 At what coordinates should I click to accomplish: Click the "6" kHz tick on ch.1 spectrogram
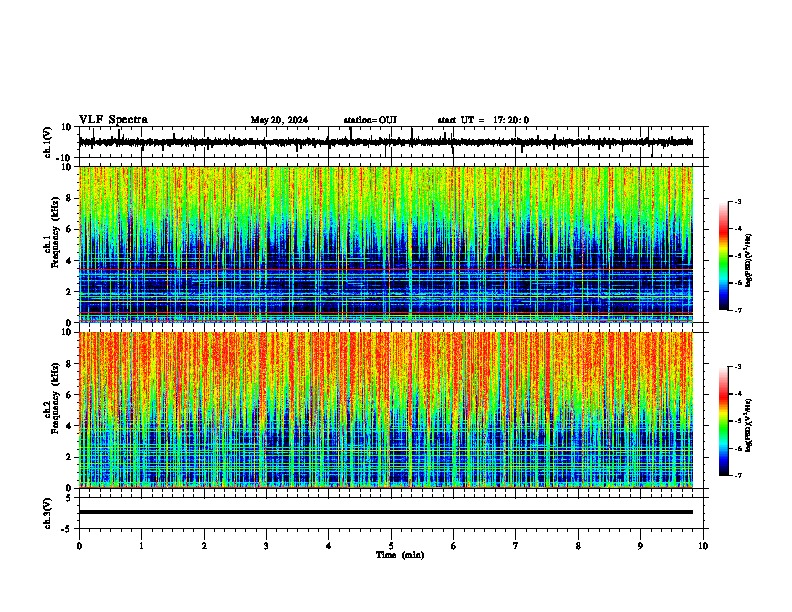click(69, 230)
